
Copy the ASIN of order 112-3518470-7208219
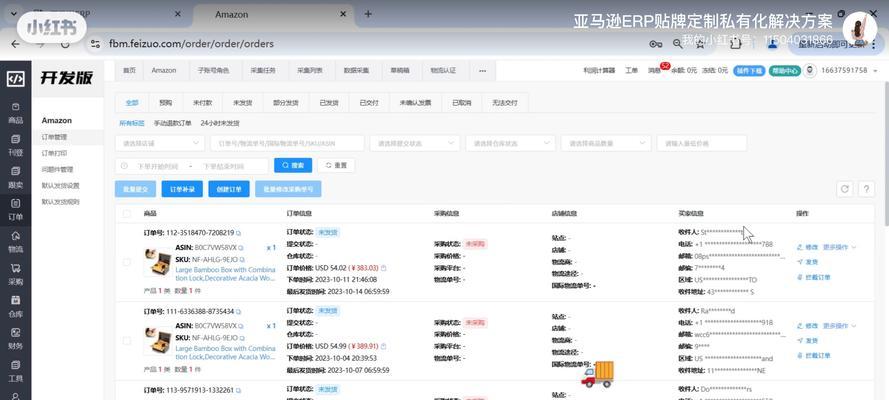click(241, 248)
